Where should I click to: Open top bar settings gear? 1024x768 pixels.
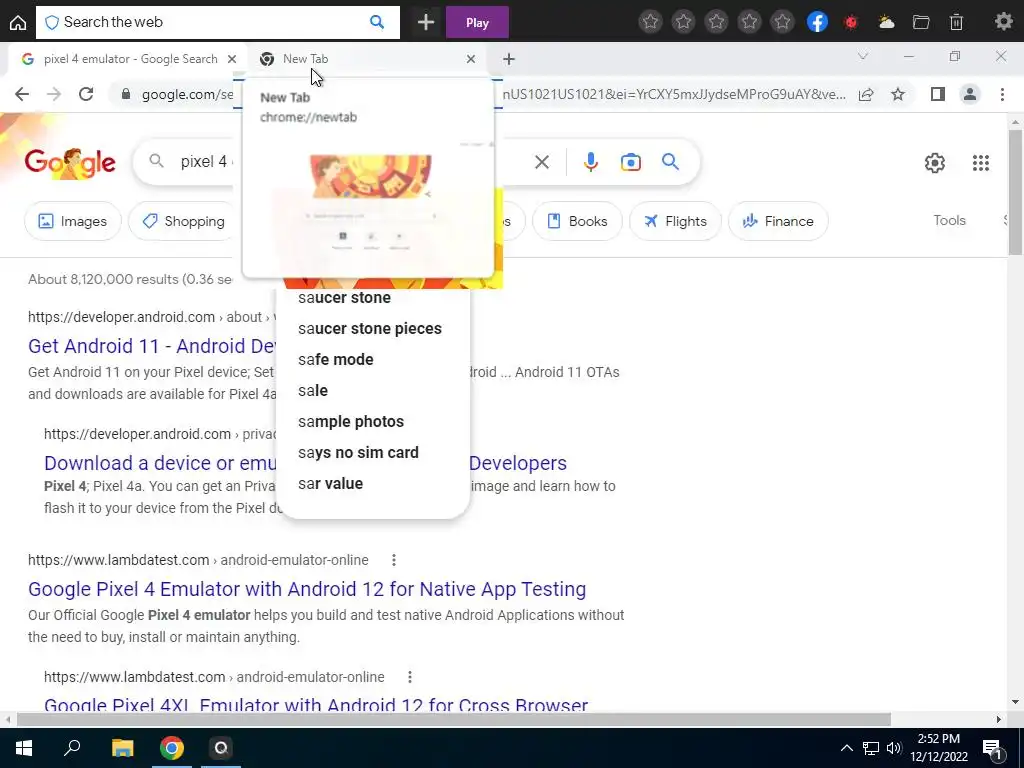pyautogui.click(x=1003, y=22)
